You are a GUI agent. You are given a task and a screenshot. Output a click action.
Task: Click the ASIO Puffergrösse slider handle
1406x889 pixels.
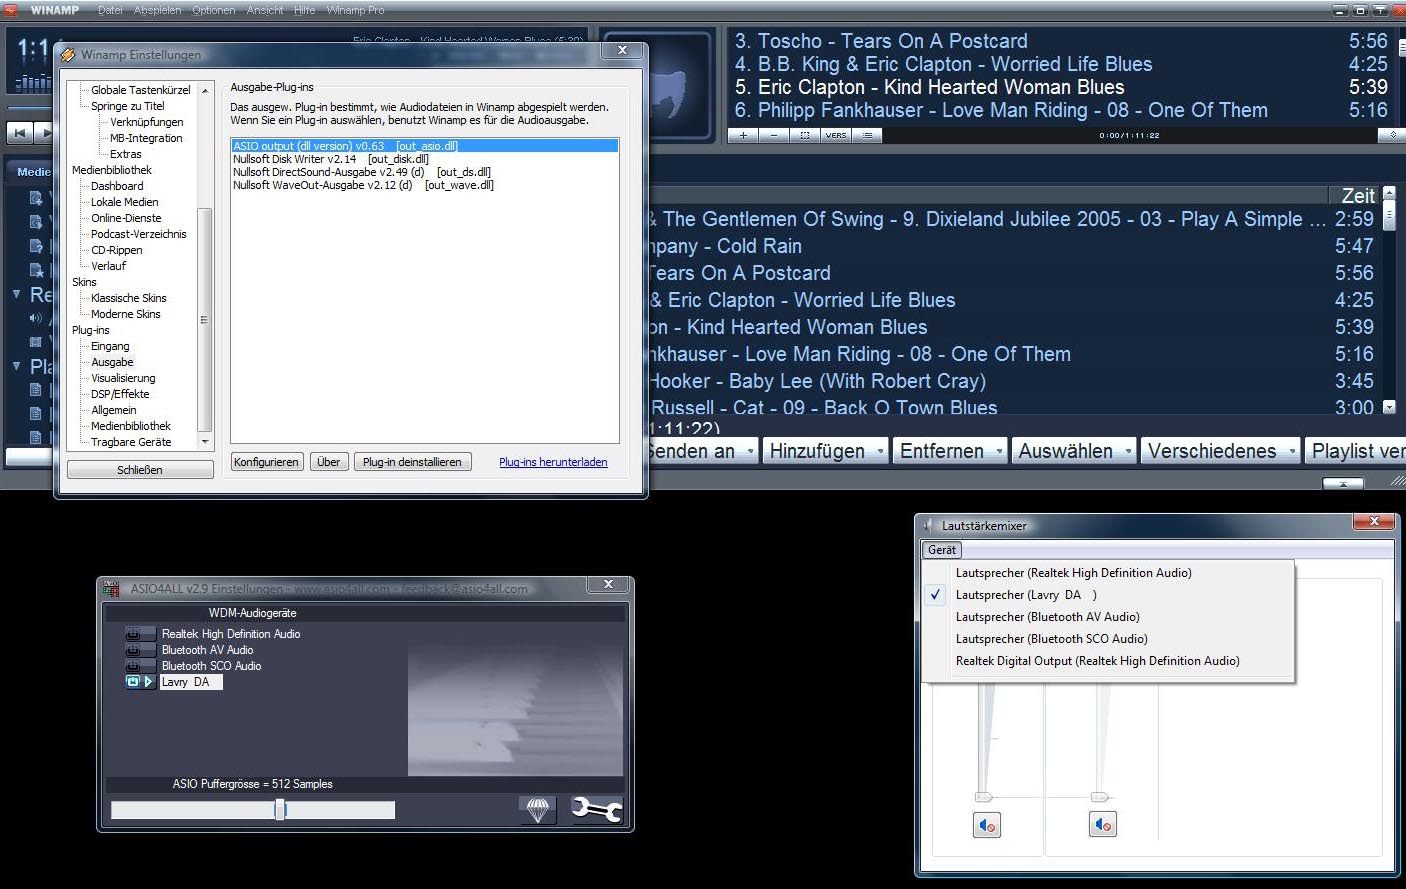click(280, 810)
